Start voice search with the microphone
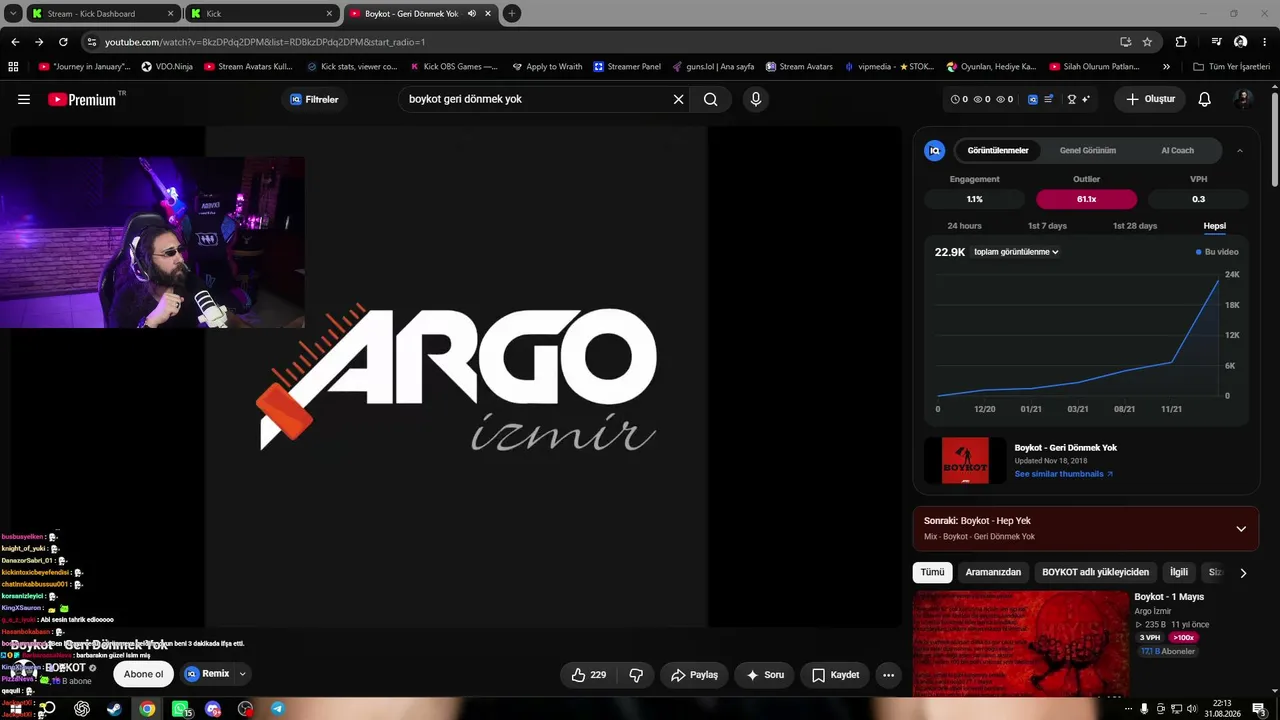The width and height of the screenshot is (1280, 720). click(x=756, y=99)
